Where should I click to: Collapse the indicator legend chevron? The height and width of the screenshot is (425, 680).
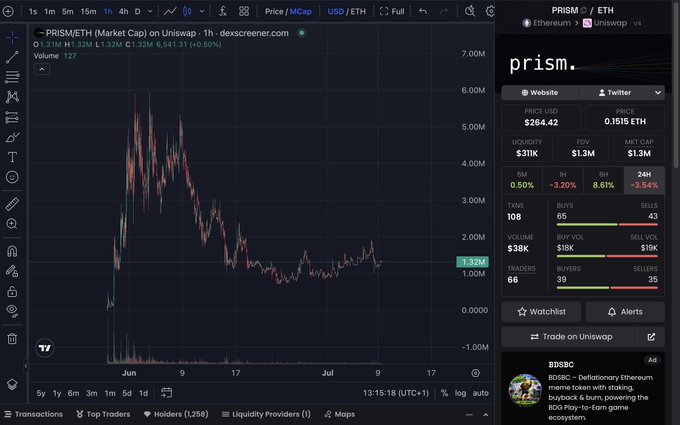click(42, 69)
